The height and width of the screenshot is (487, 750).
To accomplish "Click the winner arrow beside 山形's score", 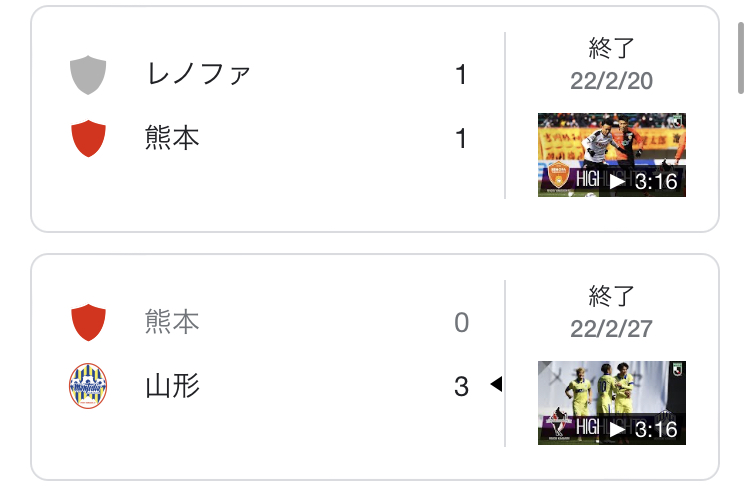I will [x=495, y=385].
